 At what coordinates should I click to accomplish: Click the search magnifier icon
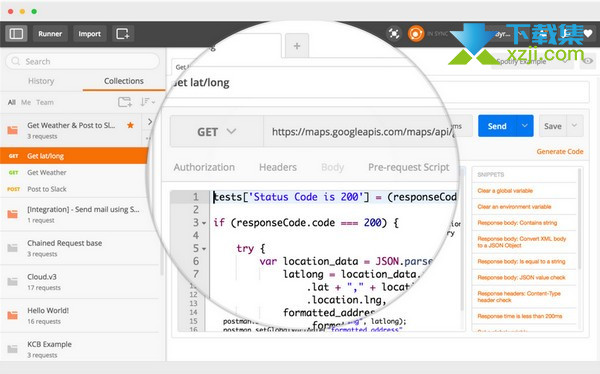tap(16, 61)
